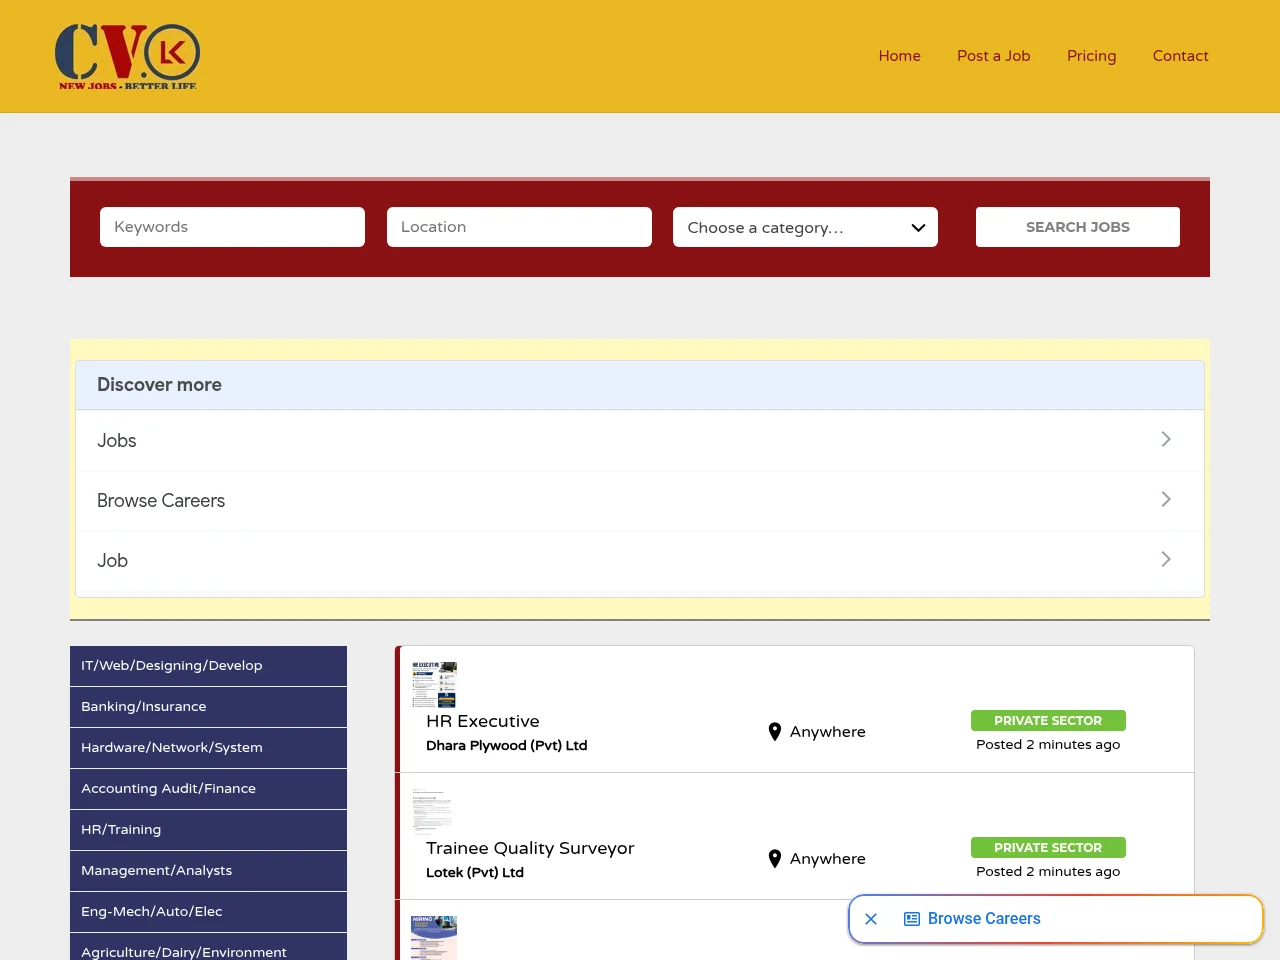
Task: Click the Jobs text in Discover more
Action: (117, 441)
